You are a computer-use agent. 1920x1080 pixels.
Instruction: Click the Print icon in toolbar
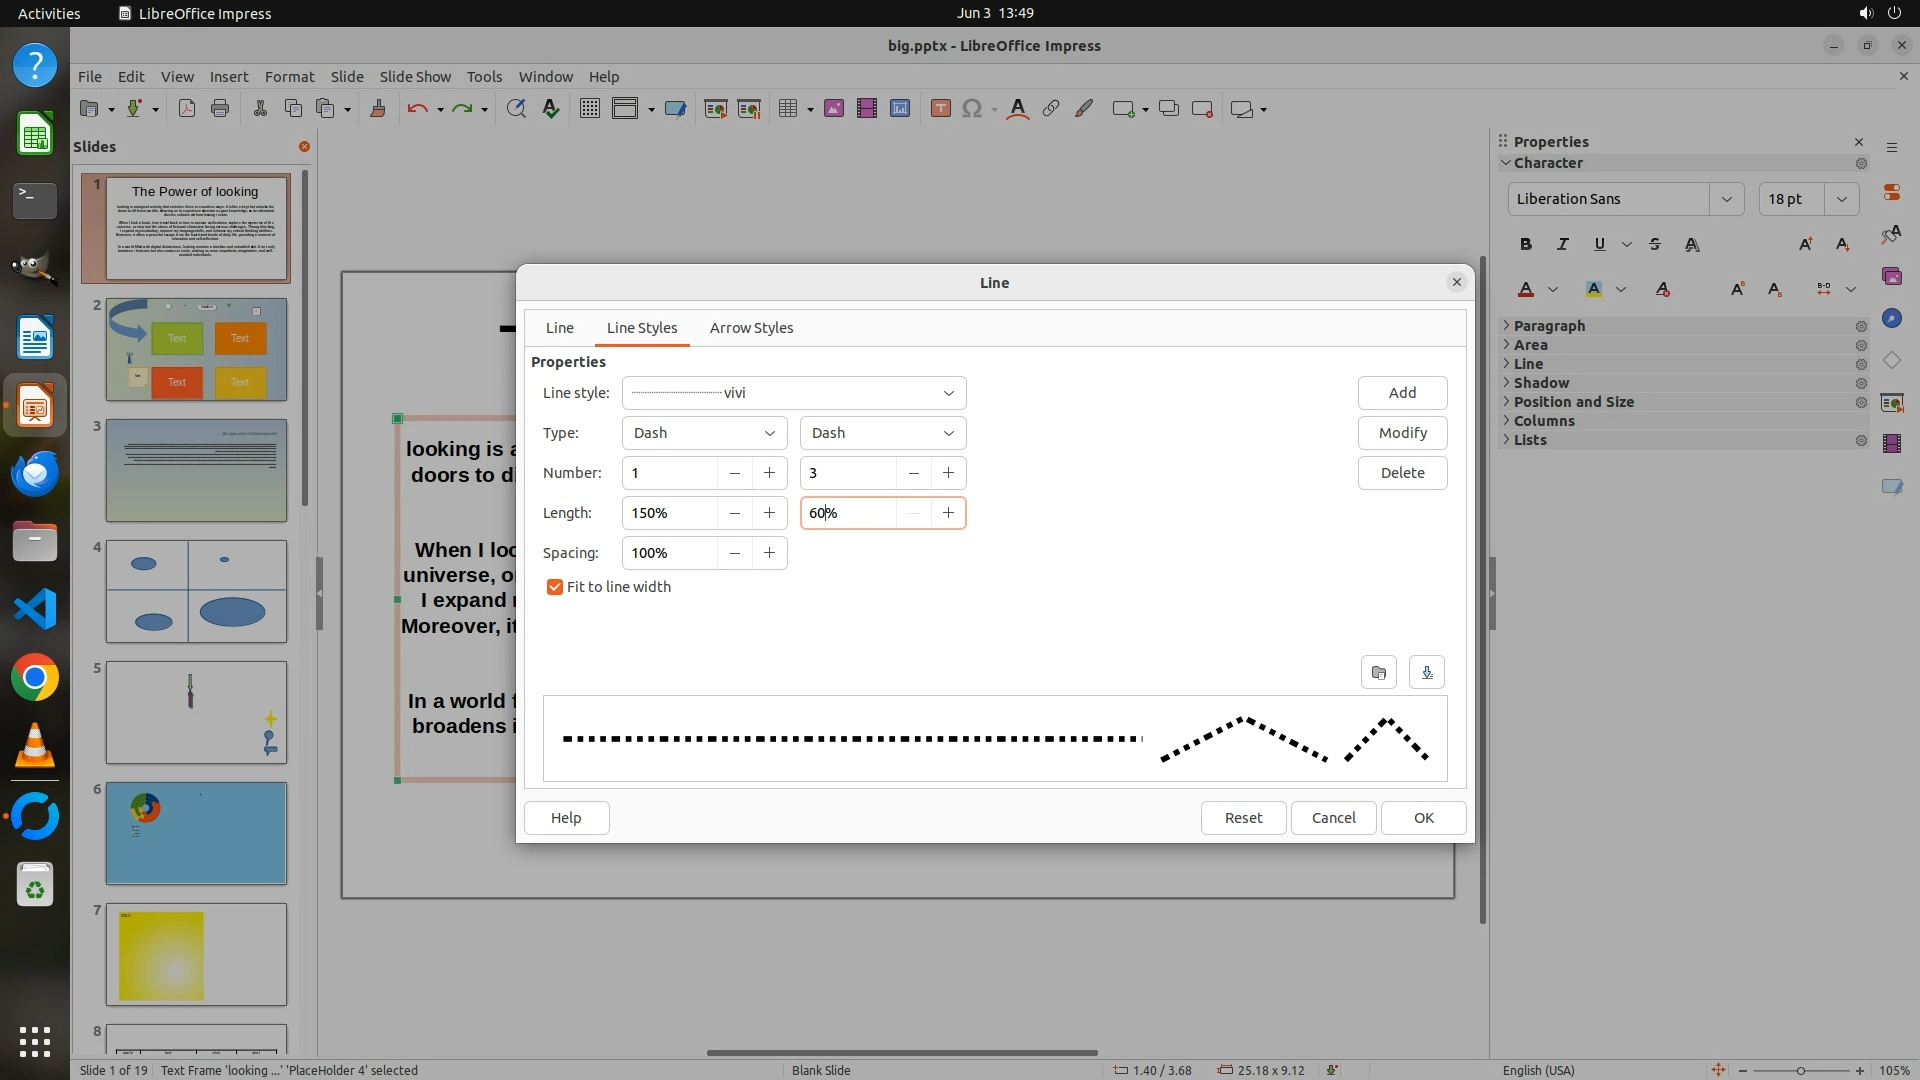point(220,109)
